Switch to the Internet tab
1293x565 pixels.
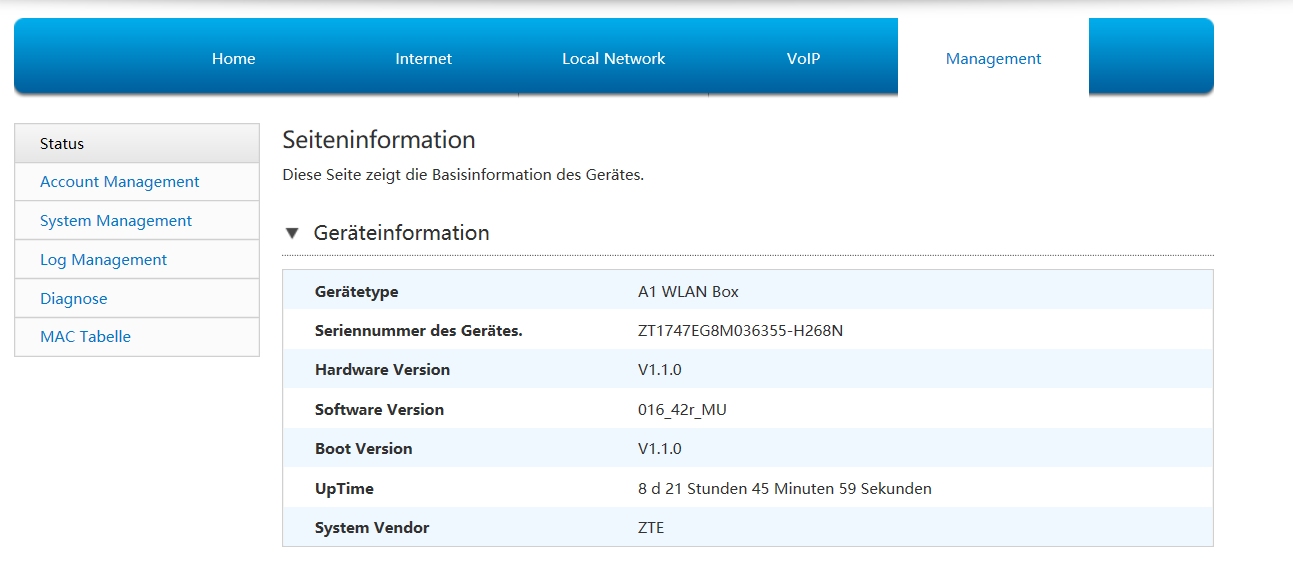tap(423, 59)
